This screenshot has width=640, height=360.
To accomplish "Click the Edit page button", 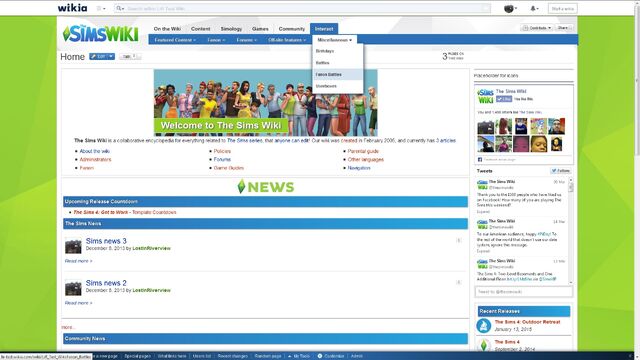I will pyautogui.click(x=98, y=56).
